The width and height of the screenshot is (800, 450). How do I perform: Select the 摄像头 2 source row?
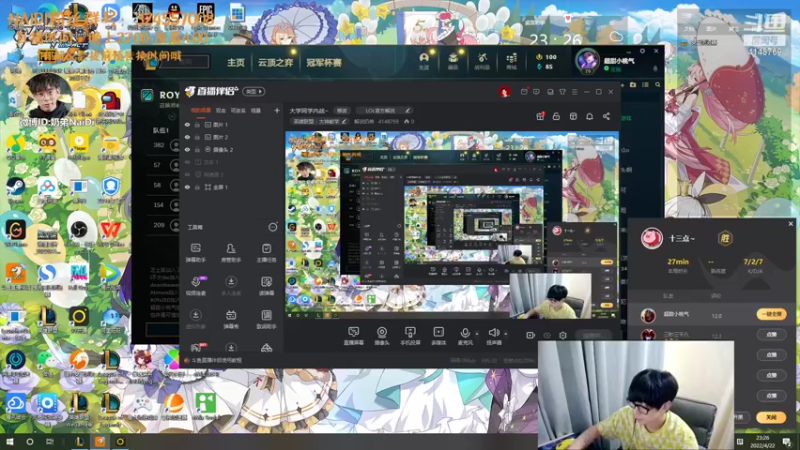232,150
